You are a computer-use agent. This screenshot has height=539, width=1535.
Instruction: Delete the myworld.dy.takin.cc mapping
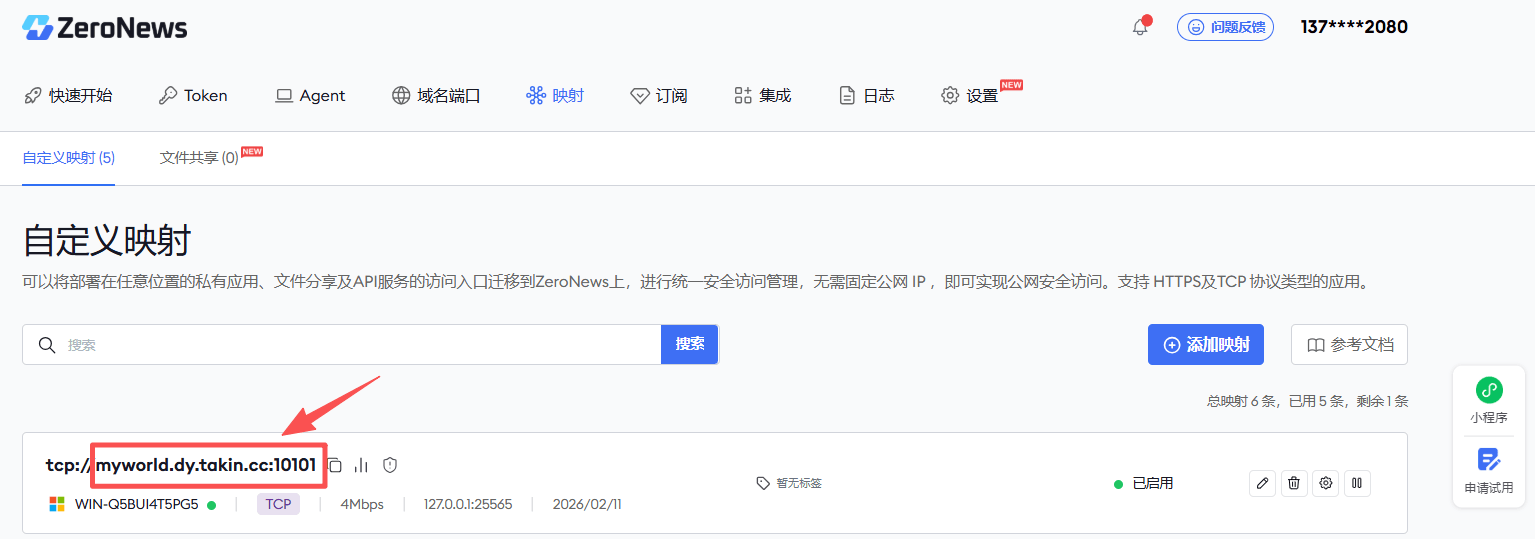pyautogui.click(x=1294, y=483)
